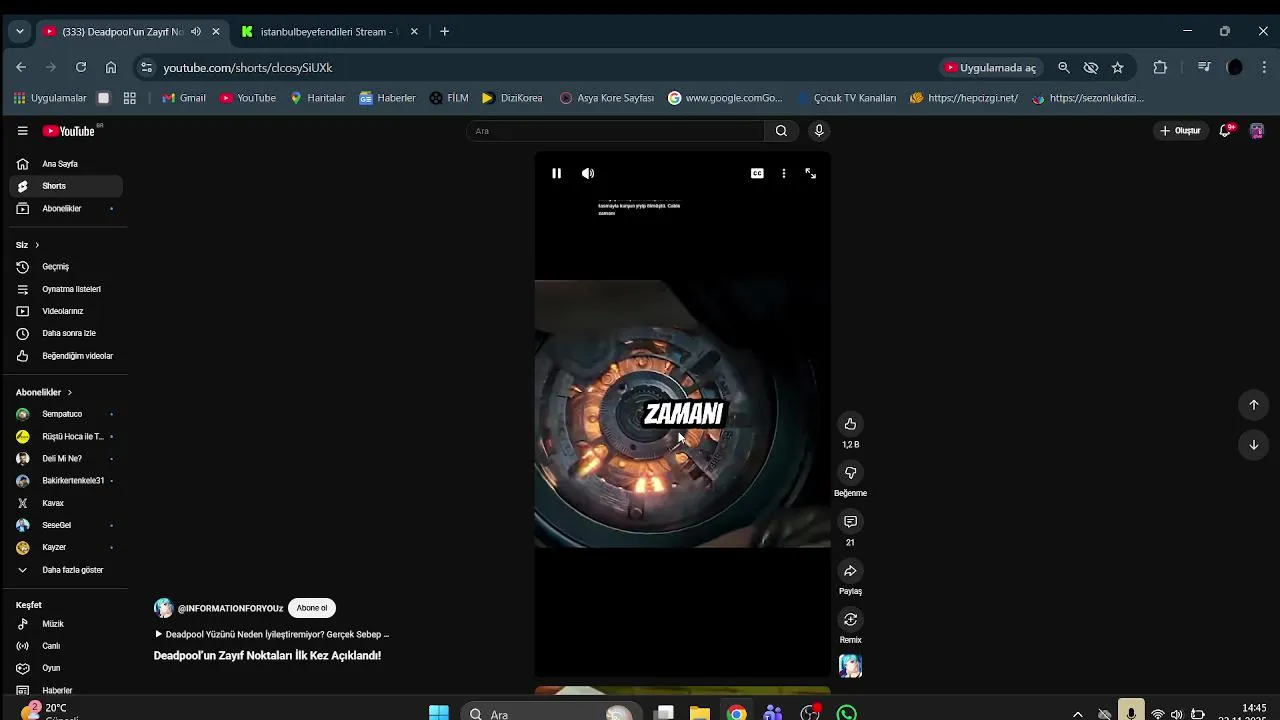
Task: Open the Haritalar bookmark
Action: (317, 98)
